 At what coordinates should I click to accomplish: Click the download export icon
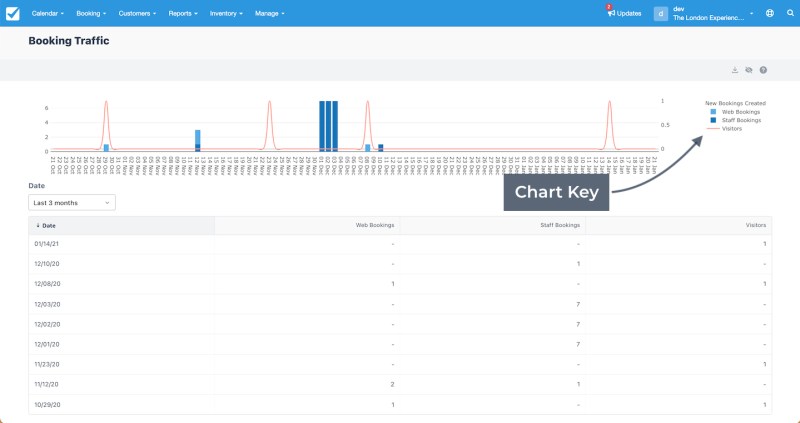pyautogui.click(x=735, y=70)
